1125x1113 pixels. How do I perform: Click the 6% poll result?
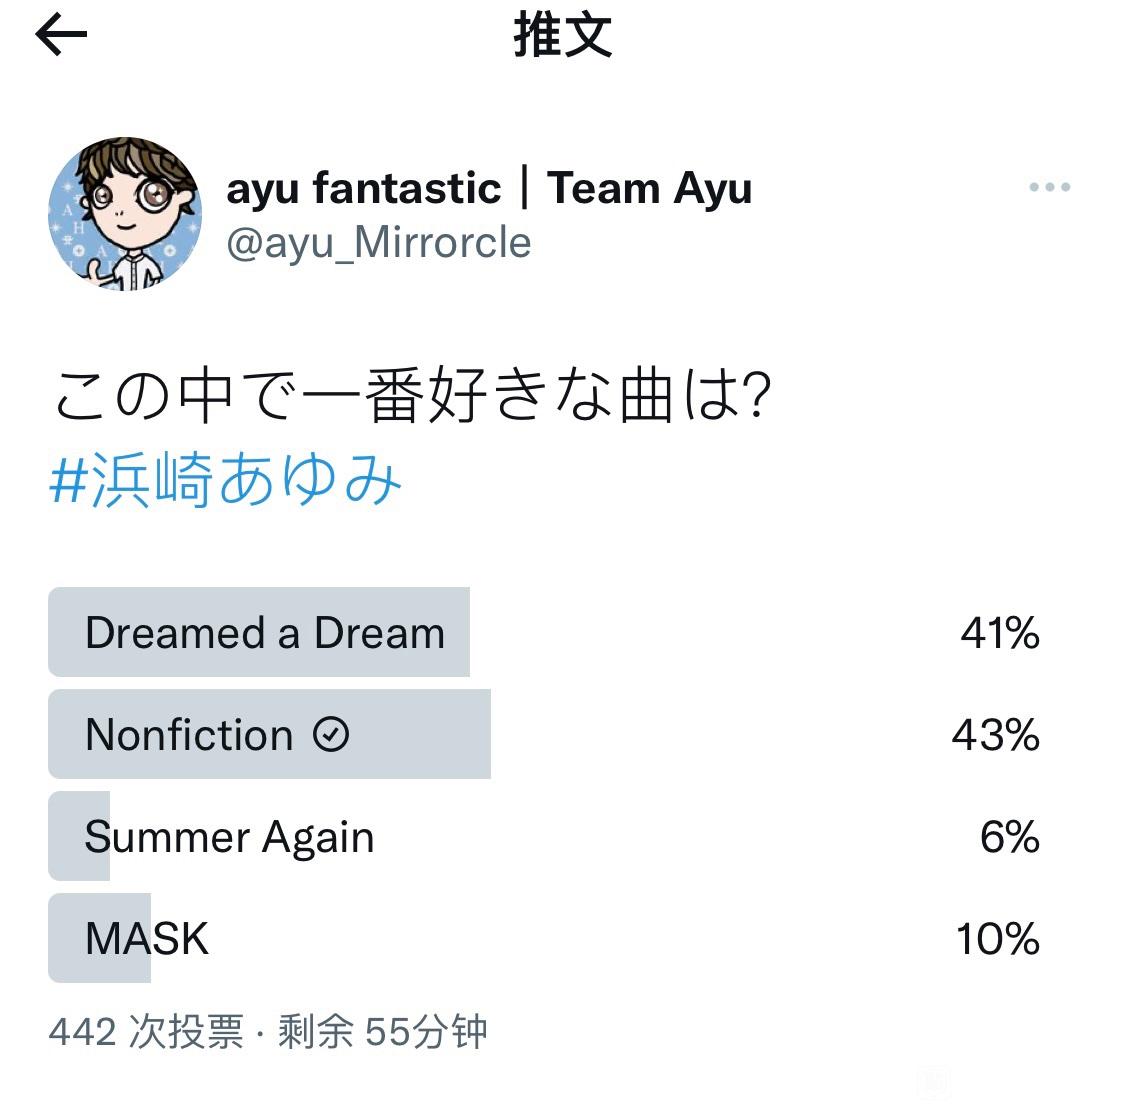point(1009,837)
